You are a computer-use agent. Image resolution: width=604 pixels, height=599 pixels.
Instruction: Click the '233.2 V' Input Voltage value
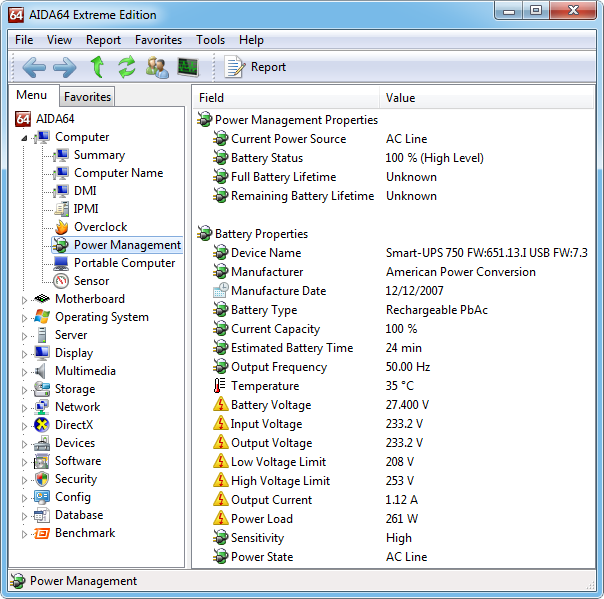pyautogui.click(x=404, y=424)
